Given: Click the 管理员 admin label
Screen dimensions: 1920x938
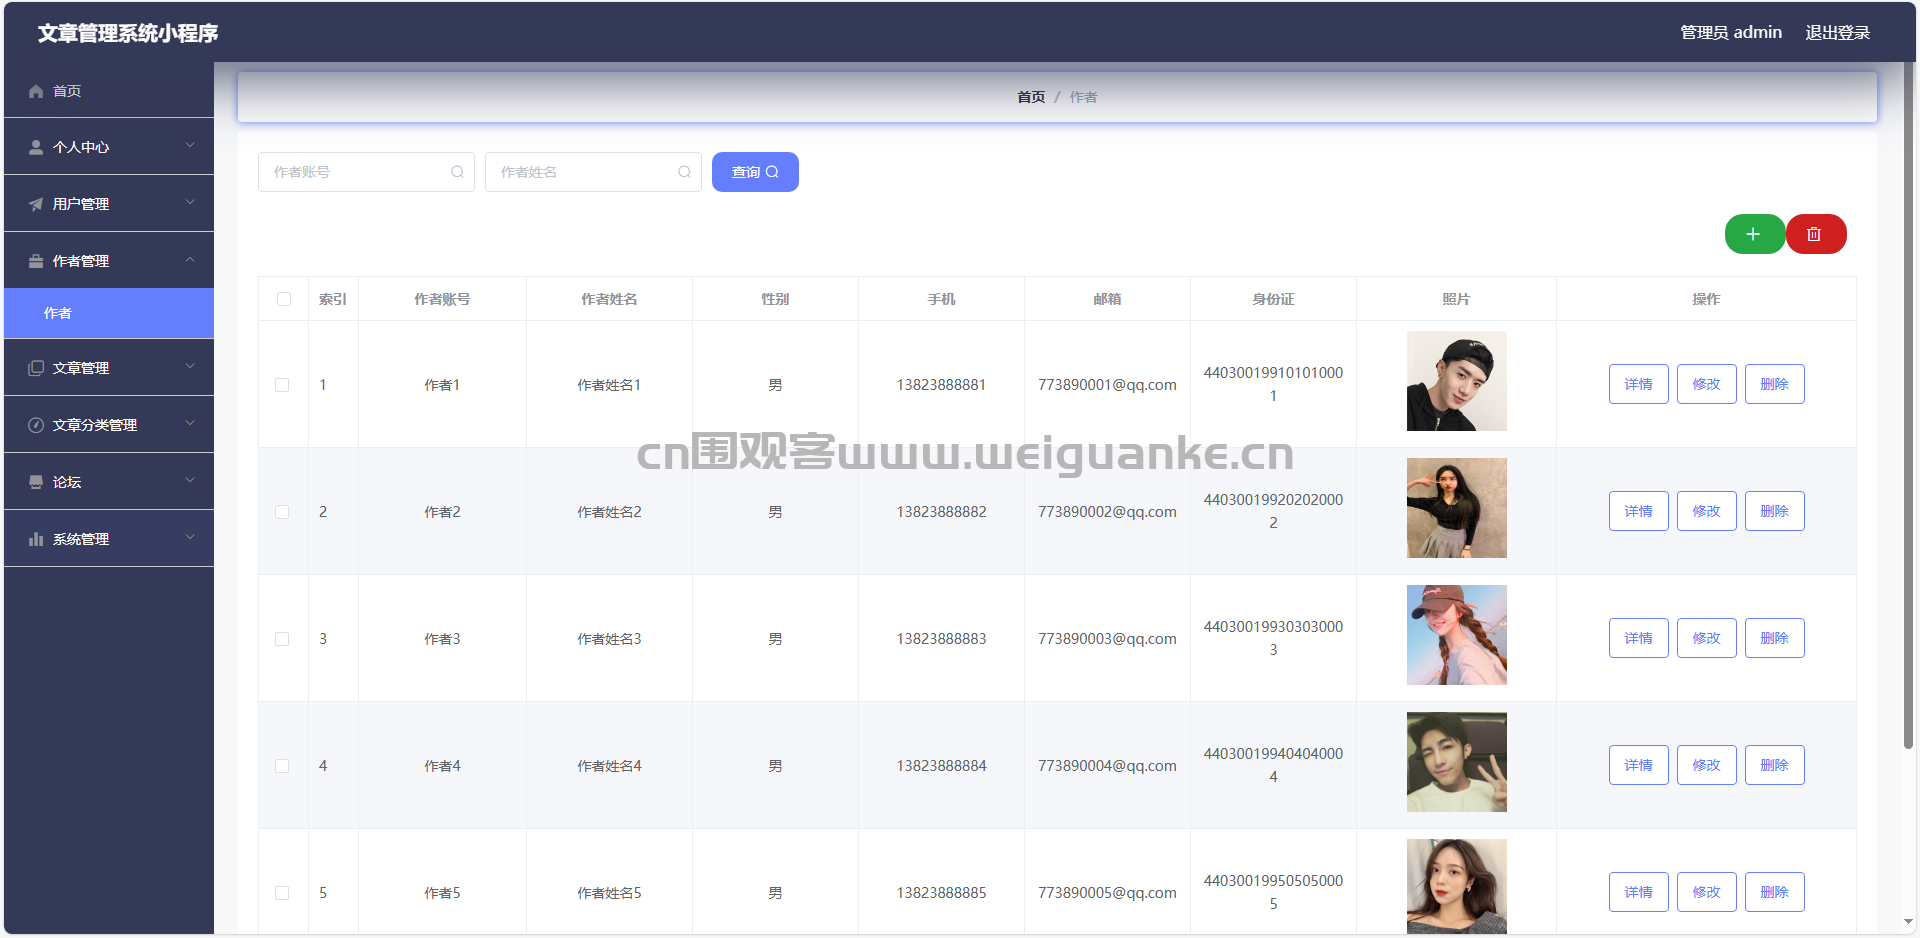Looking at the screenshot, I should [x=1731, y=33].
